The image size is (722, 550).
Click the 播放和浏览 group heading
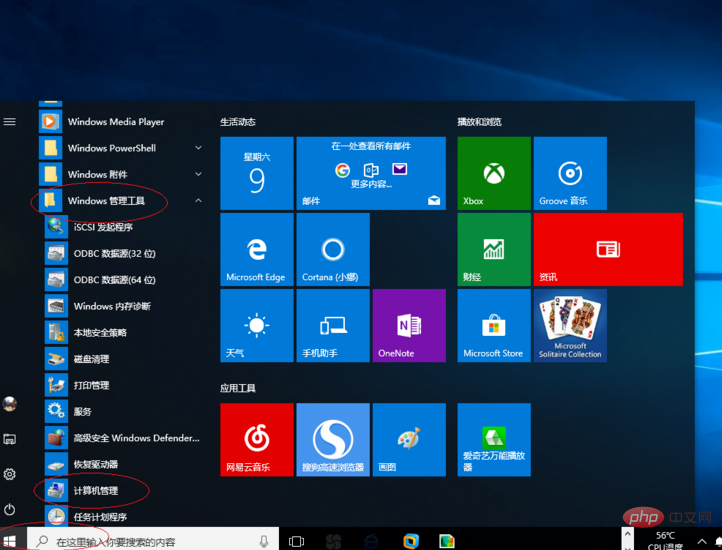(479, 122)
